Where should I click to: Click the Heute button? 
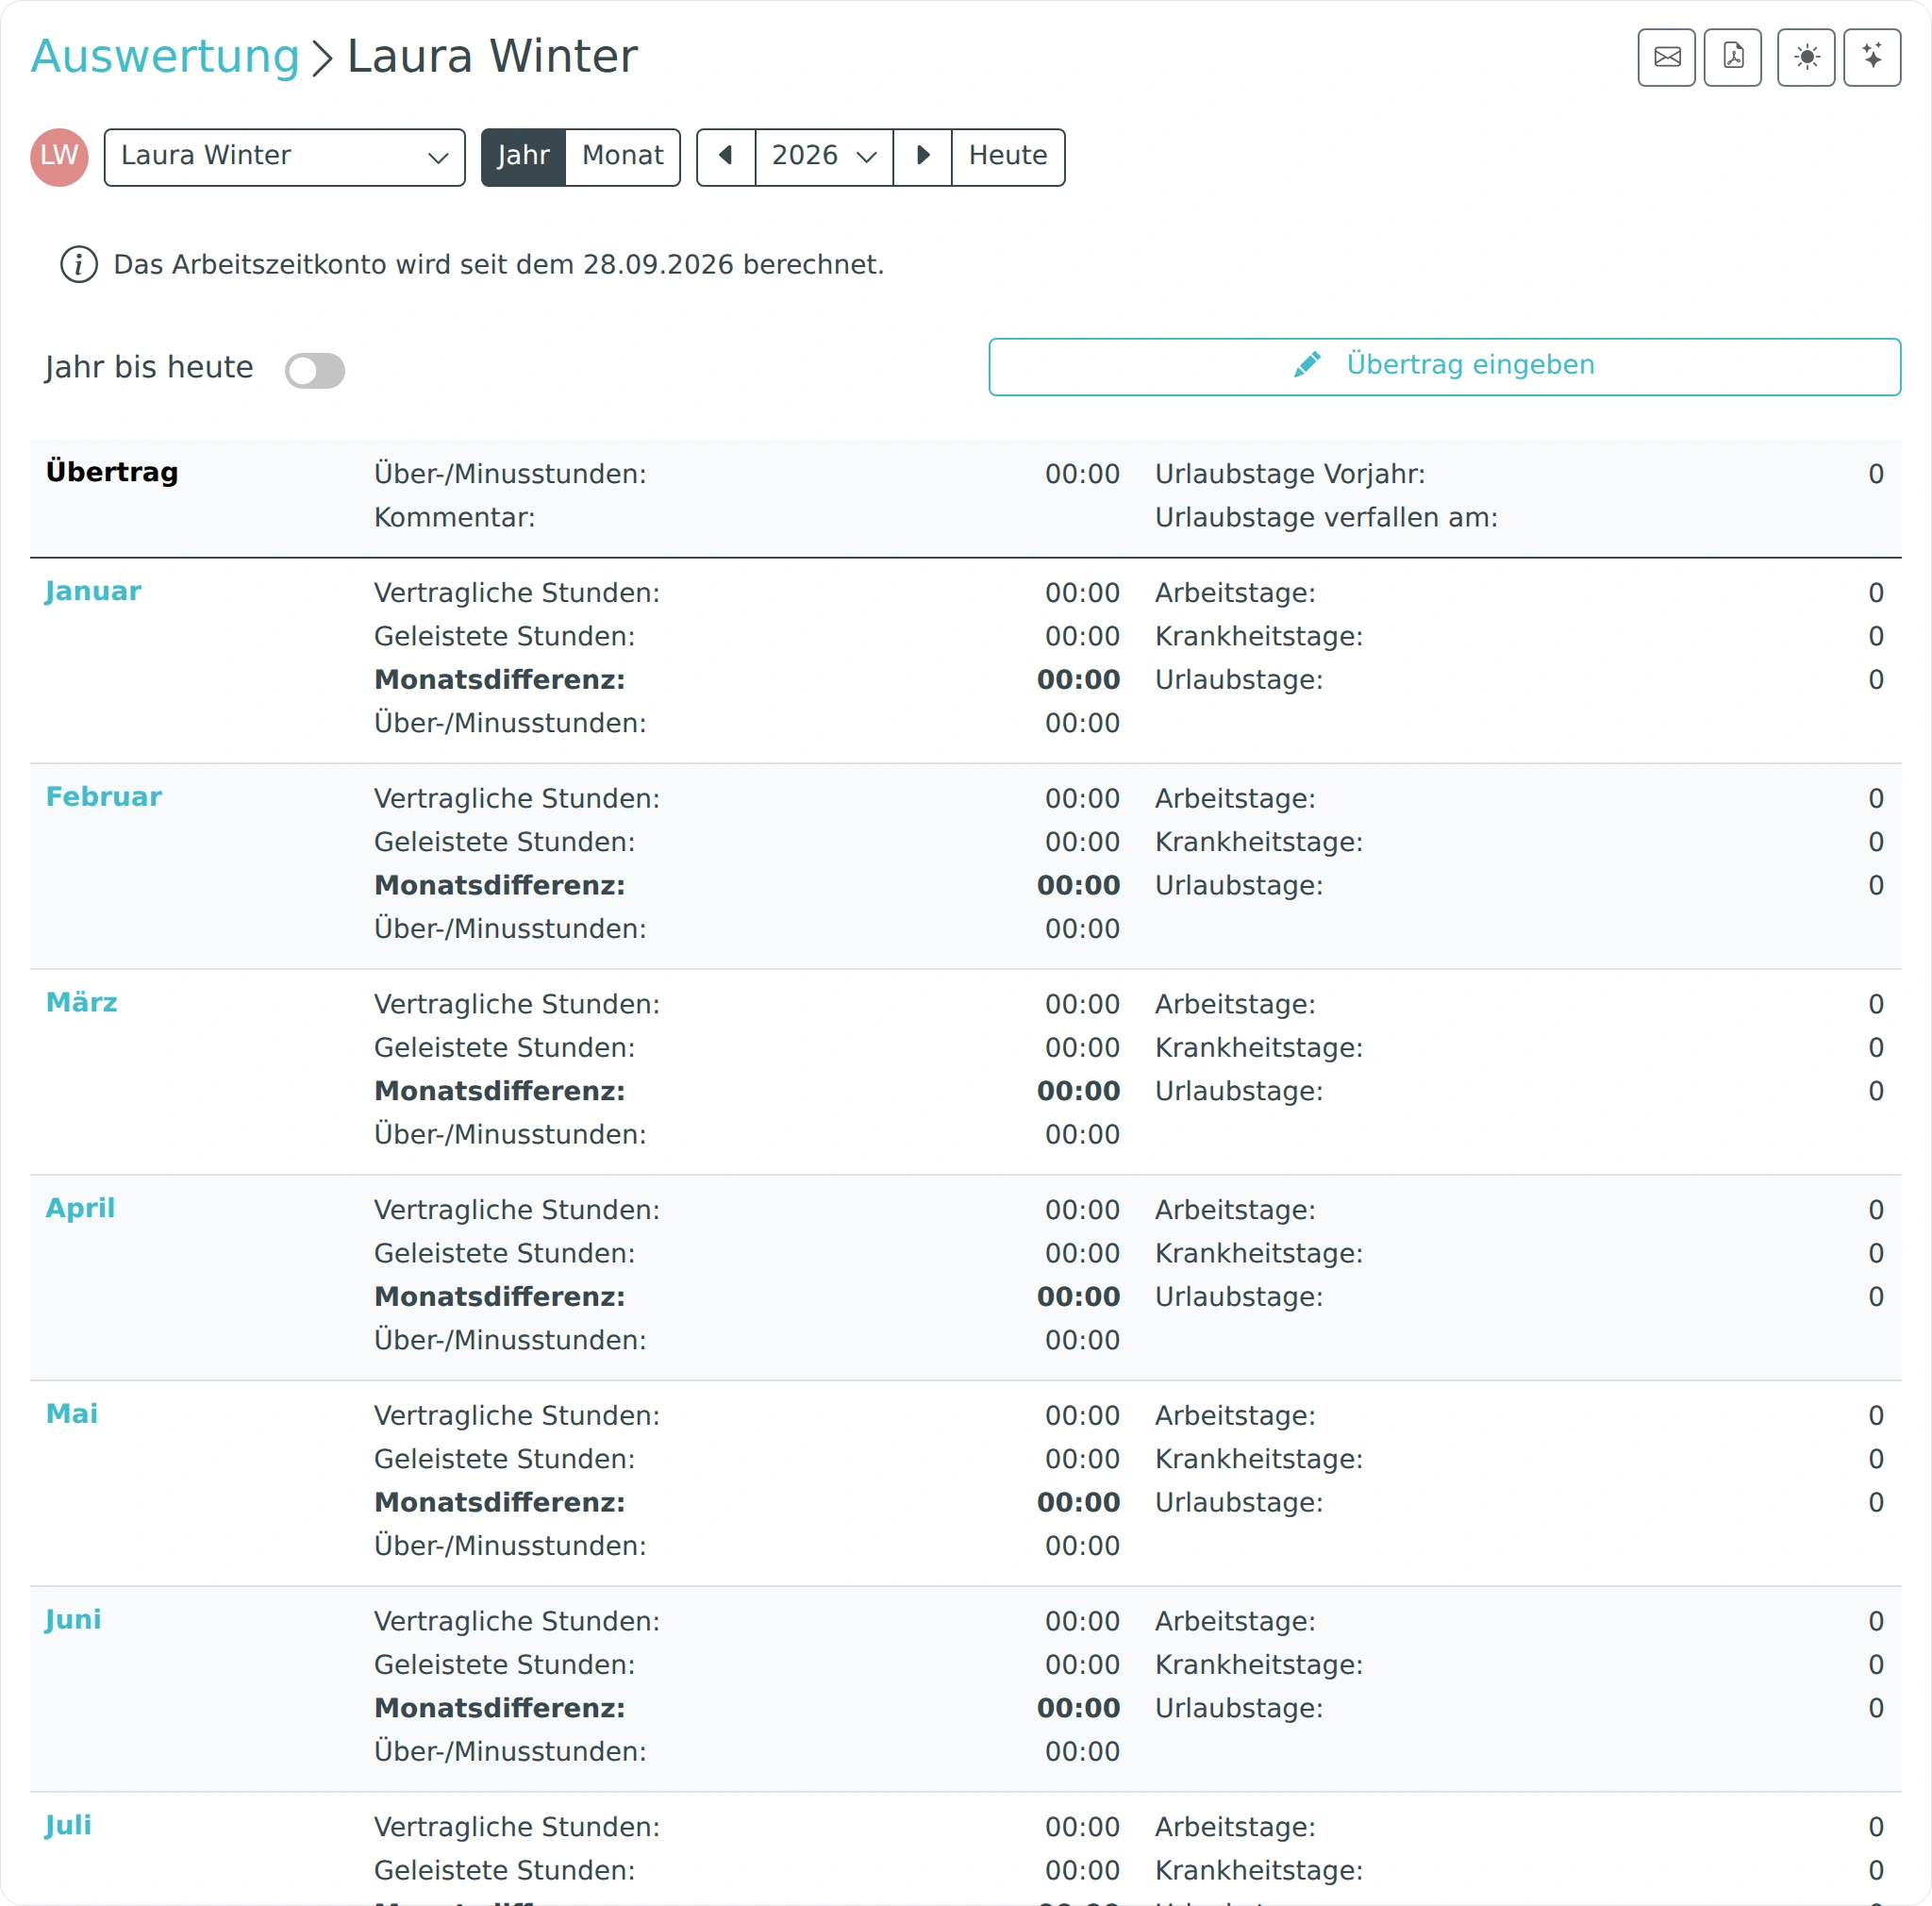coord(1008,157)
